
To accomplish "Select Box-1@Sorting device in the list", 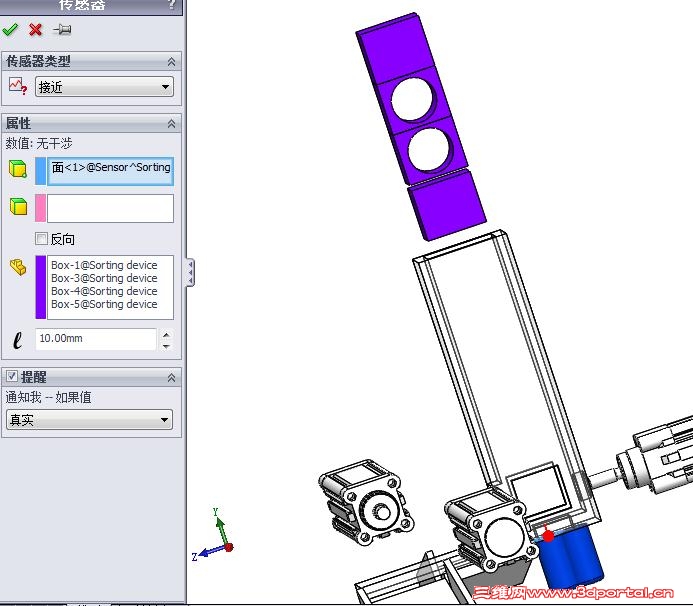I will click(x=104, y=265).
